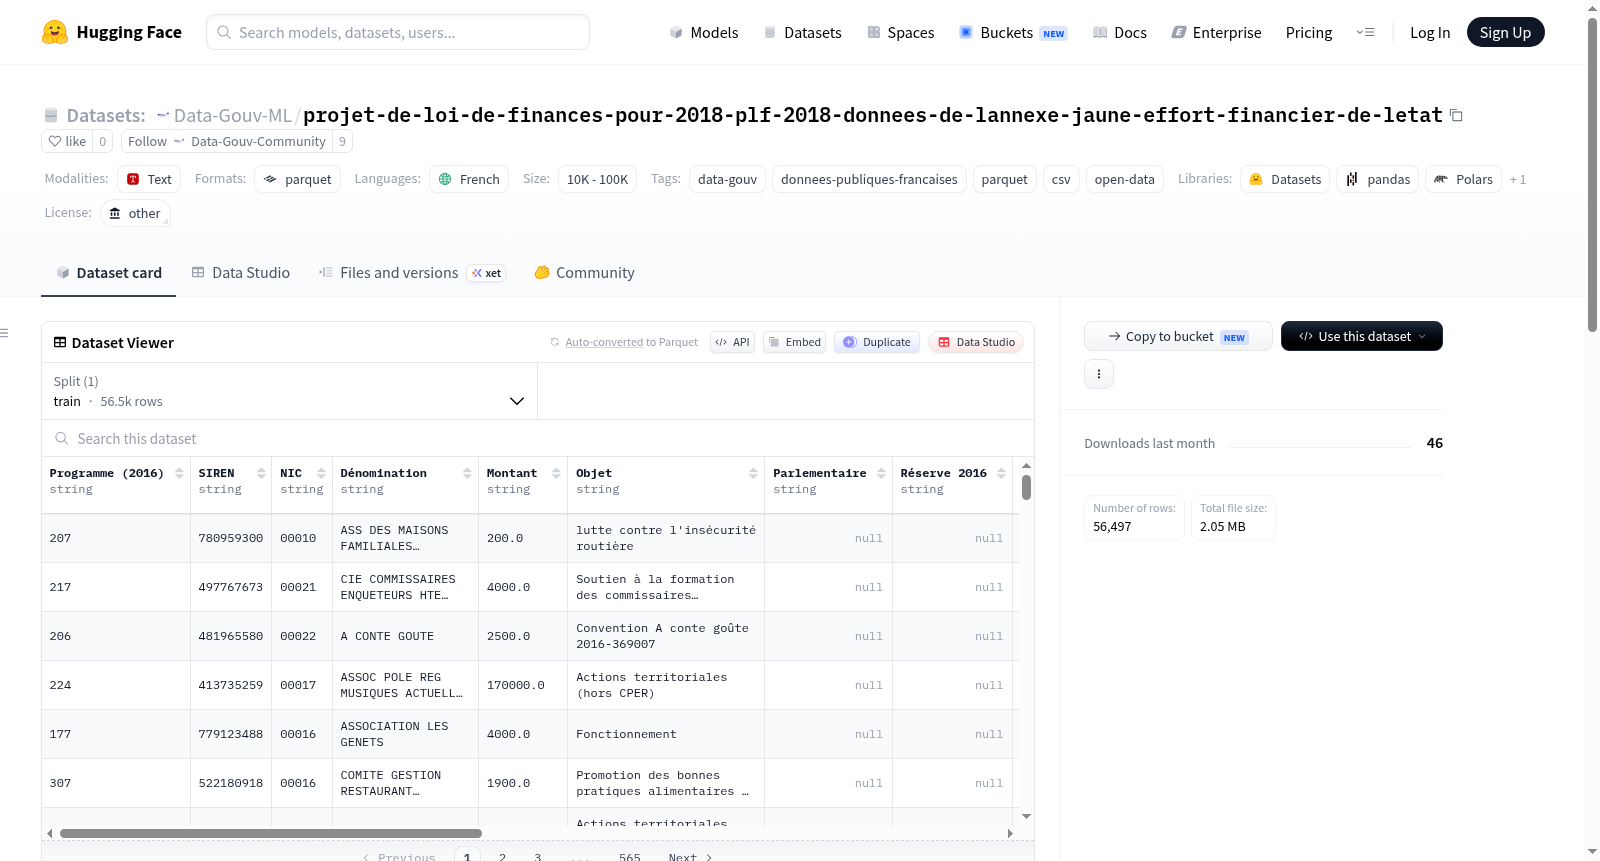Viewport: 1600px width, 861px height.
Task: Select the donnees-publiques-francaises tag
Action: 869,179
